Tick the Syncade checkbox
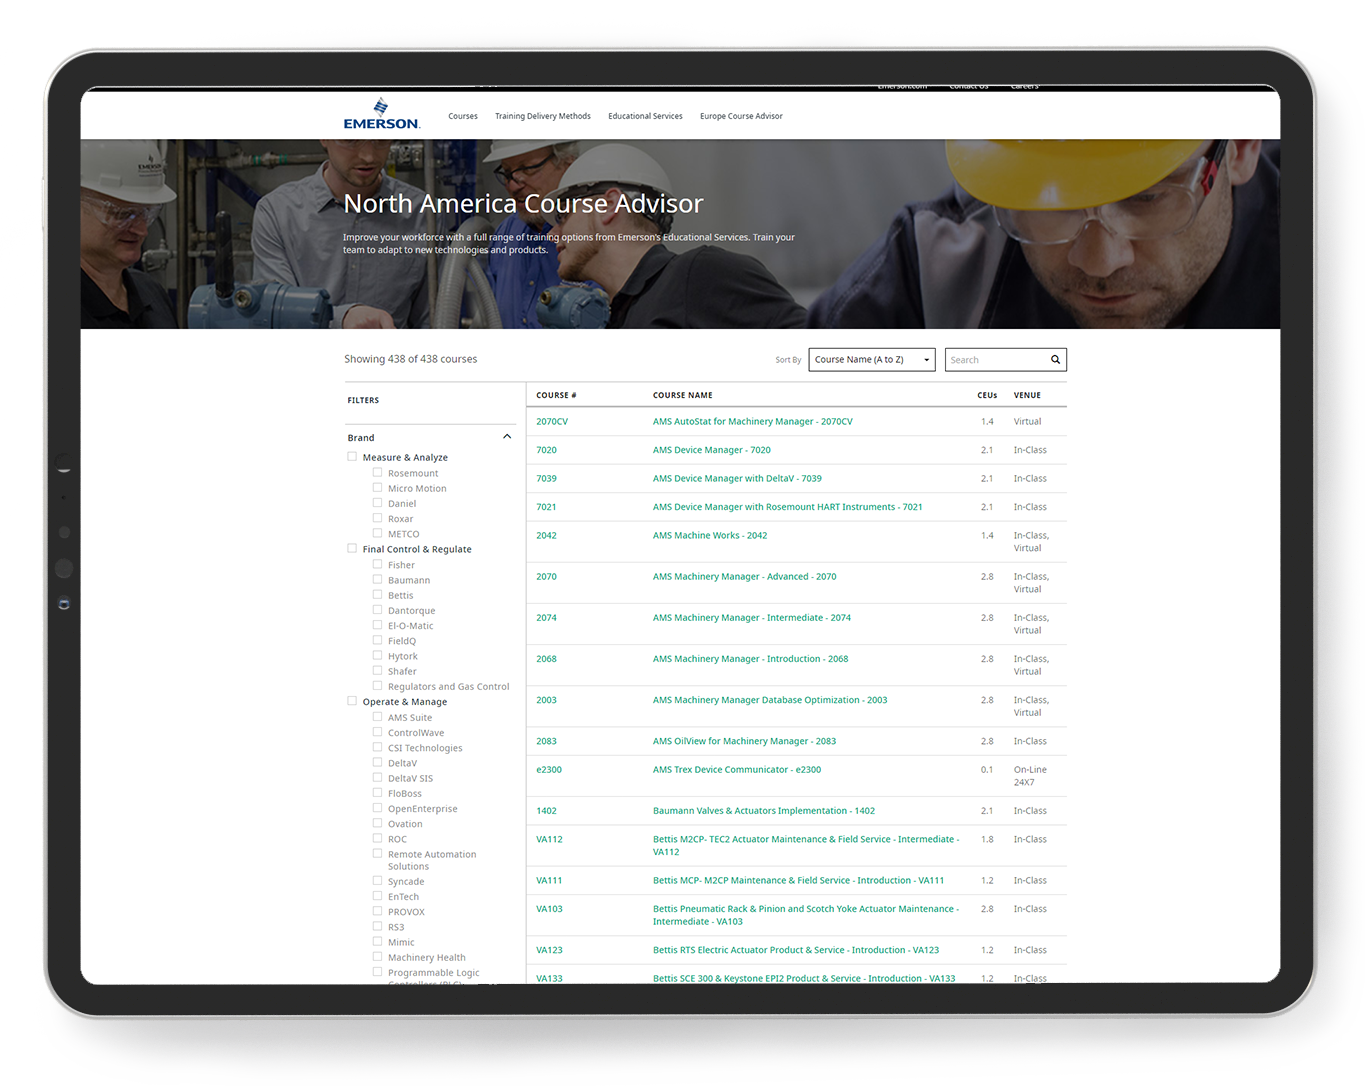Screen dimensions: 1365x1086 pos(377,881)
